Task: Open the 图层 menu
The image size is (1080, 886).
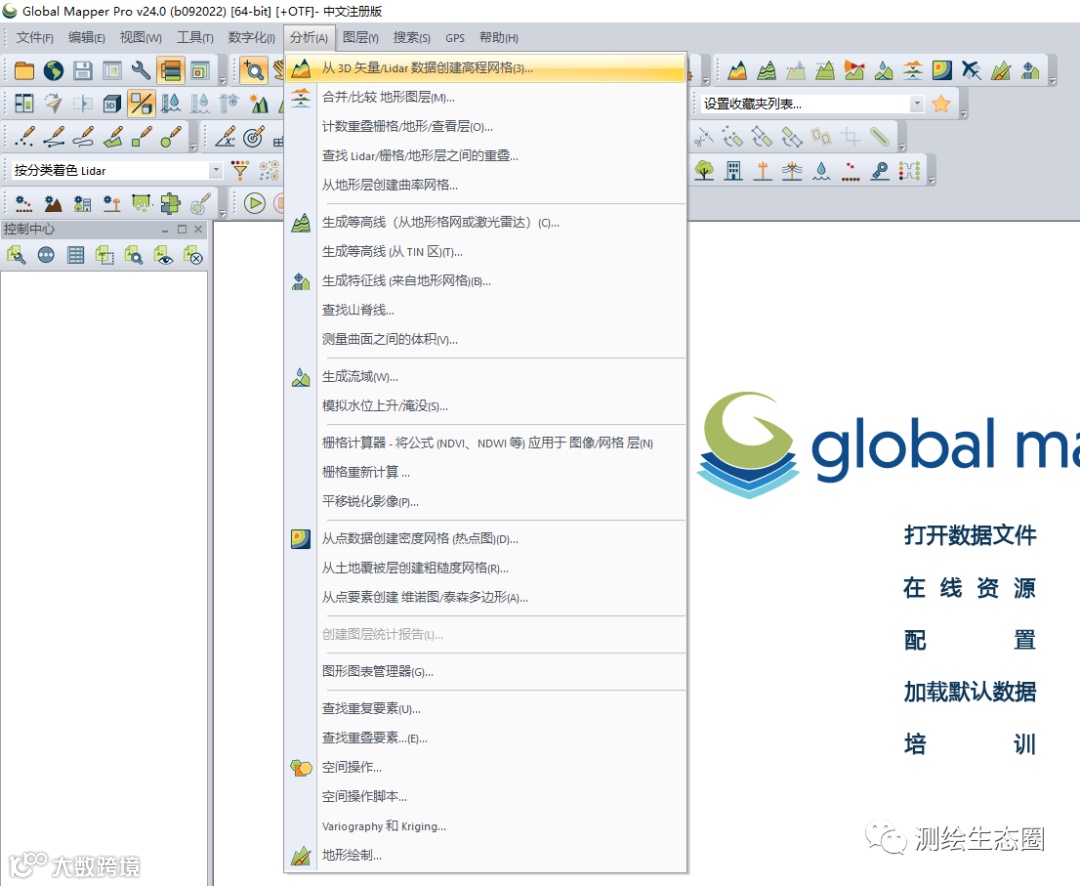Action: pyautogui.click(x=360, y=37)
